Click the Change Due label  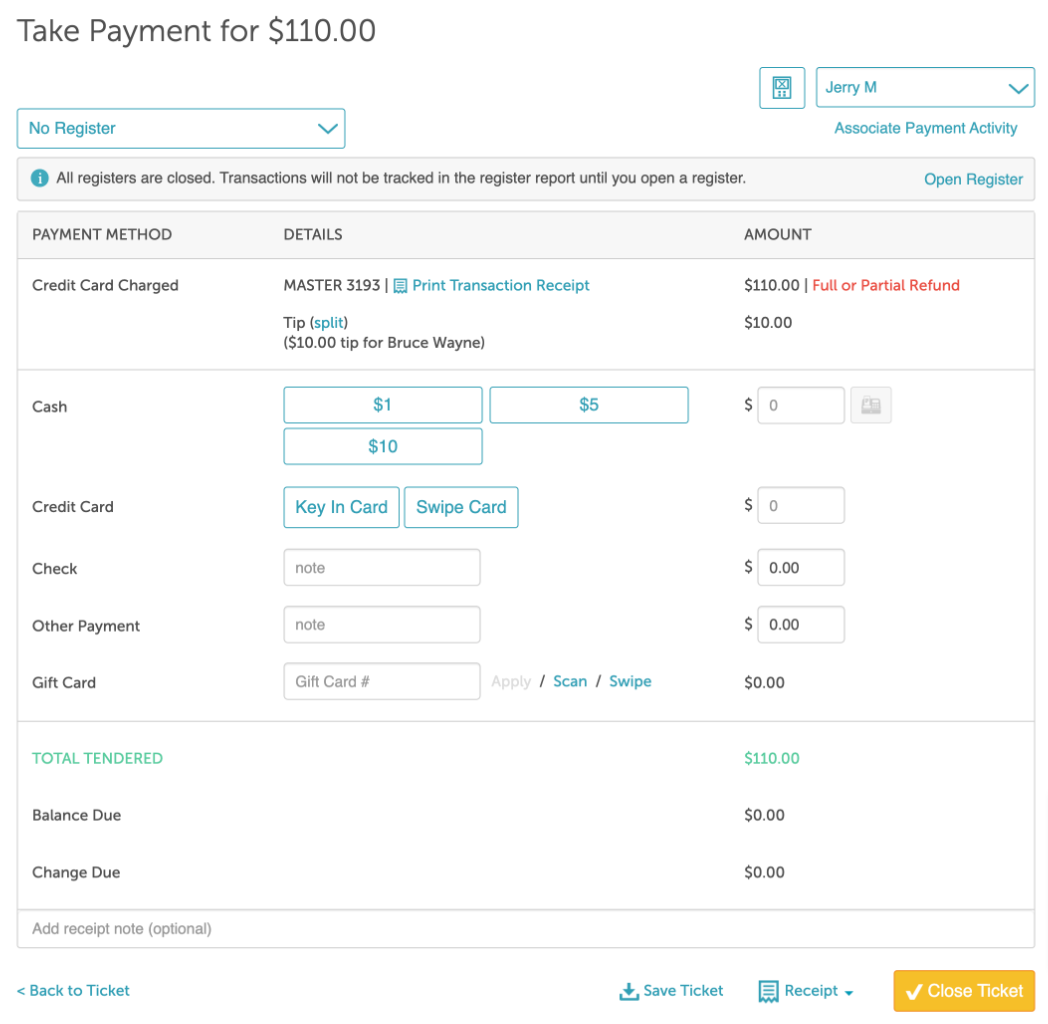tap(76, 873)
